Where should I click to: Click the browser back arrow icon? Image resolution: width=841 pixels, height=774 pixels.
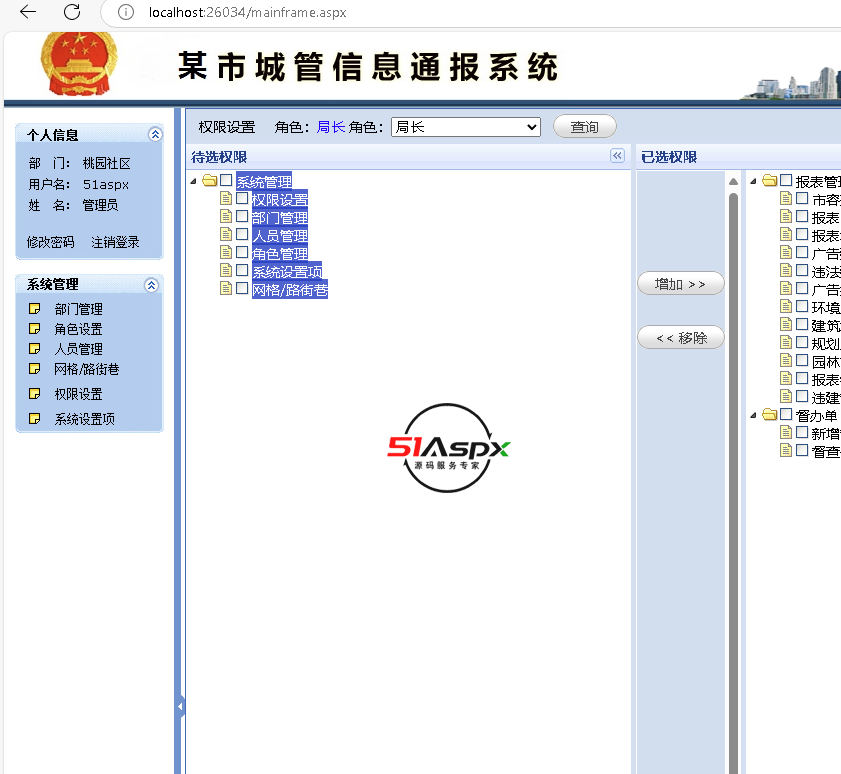click(x=27, y=12)
